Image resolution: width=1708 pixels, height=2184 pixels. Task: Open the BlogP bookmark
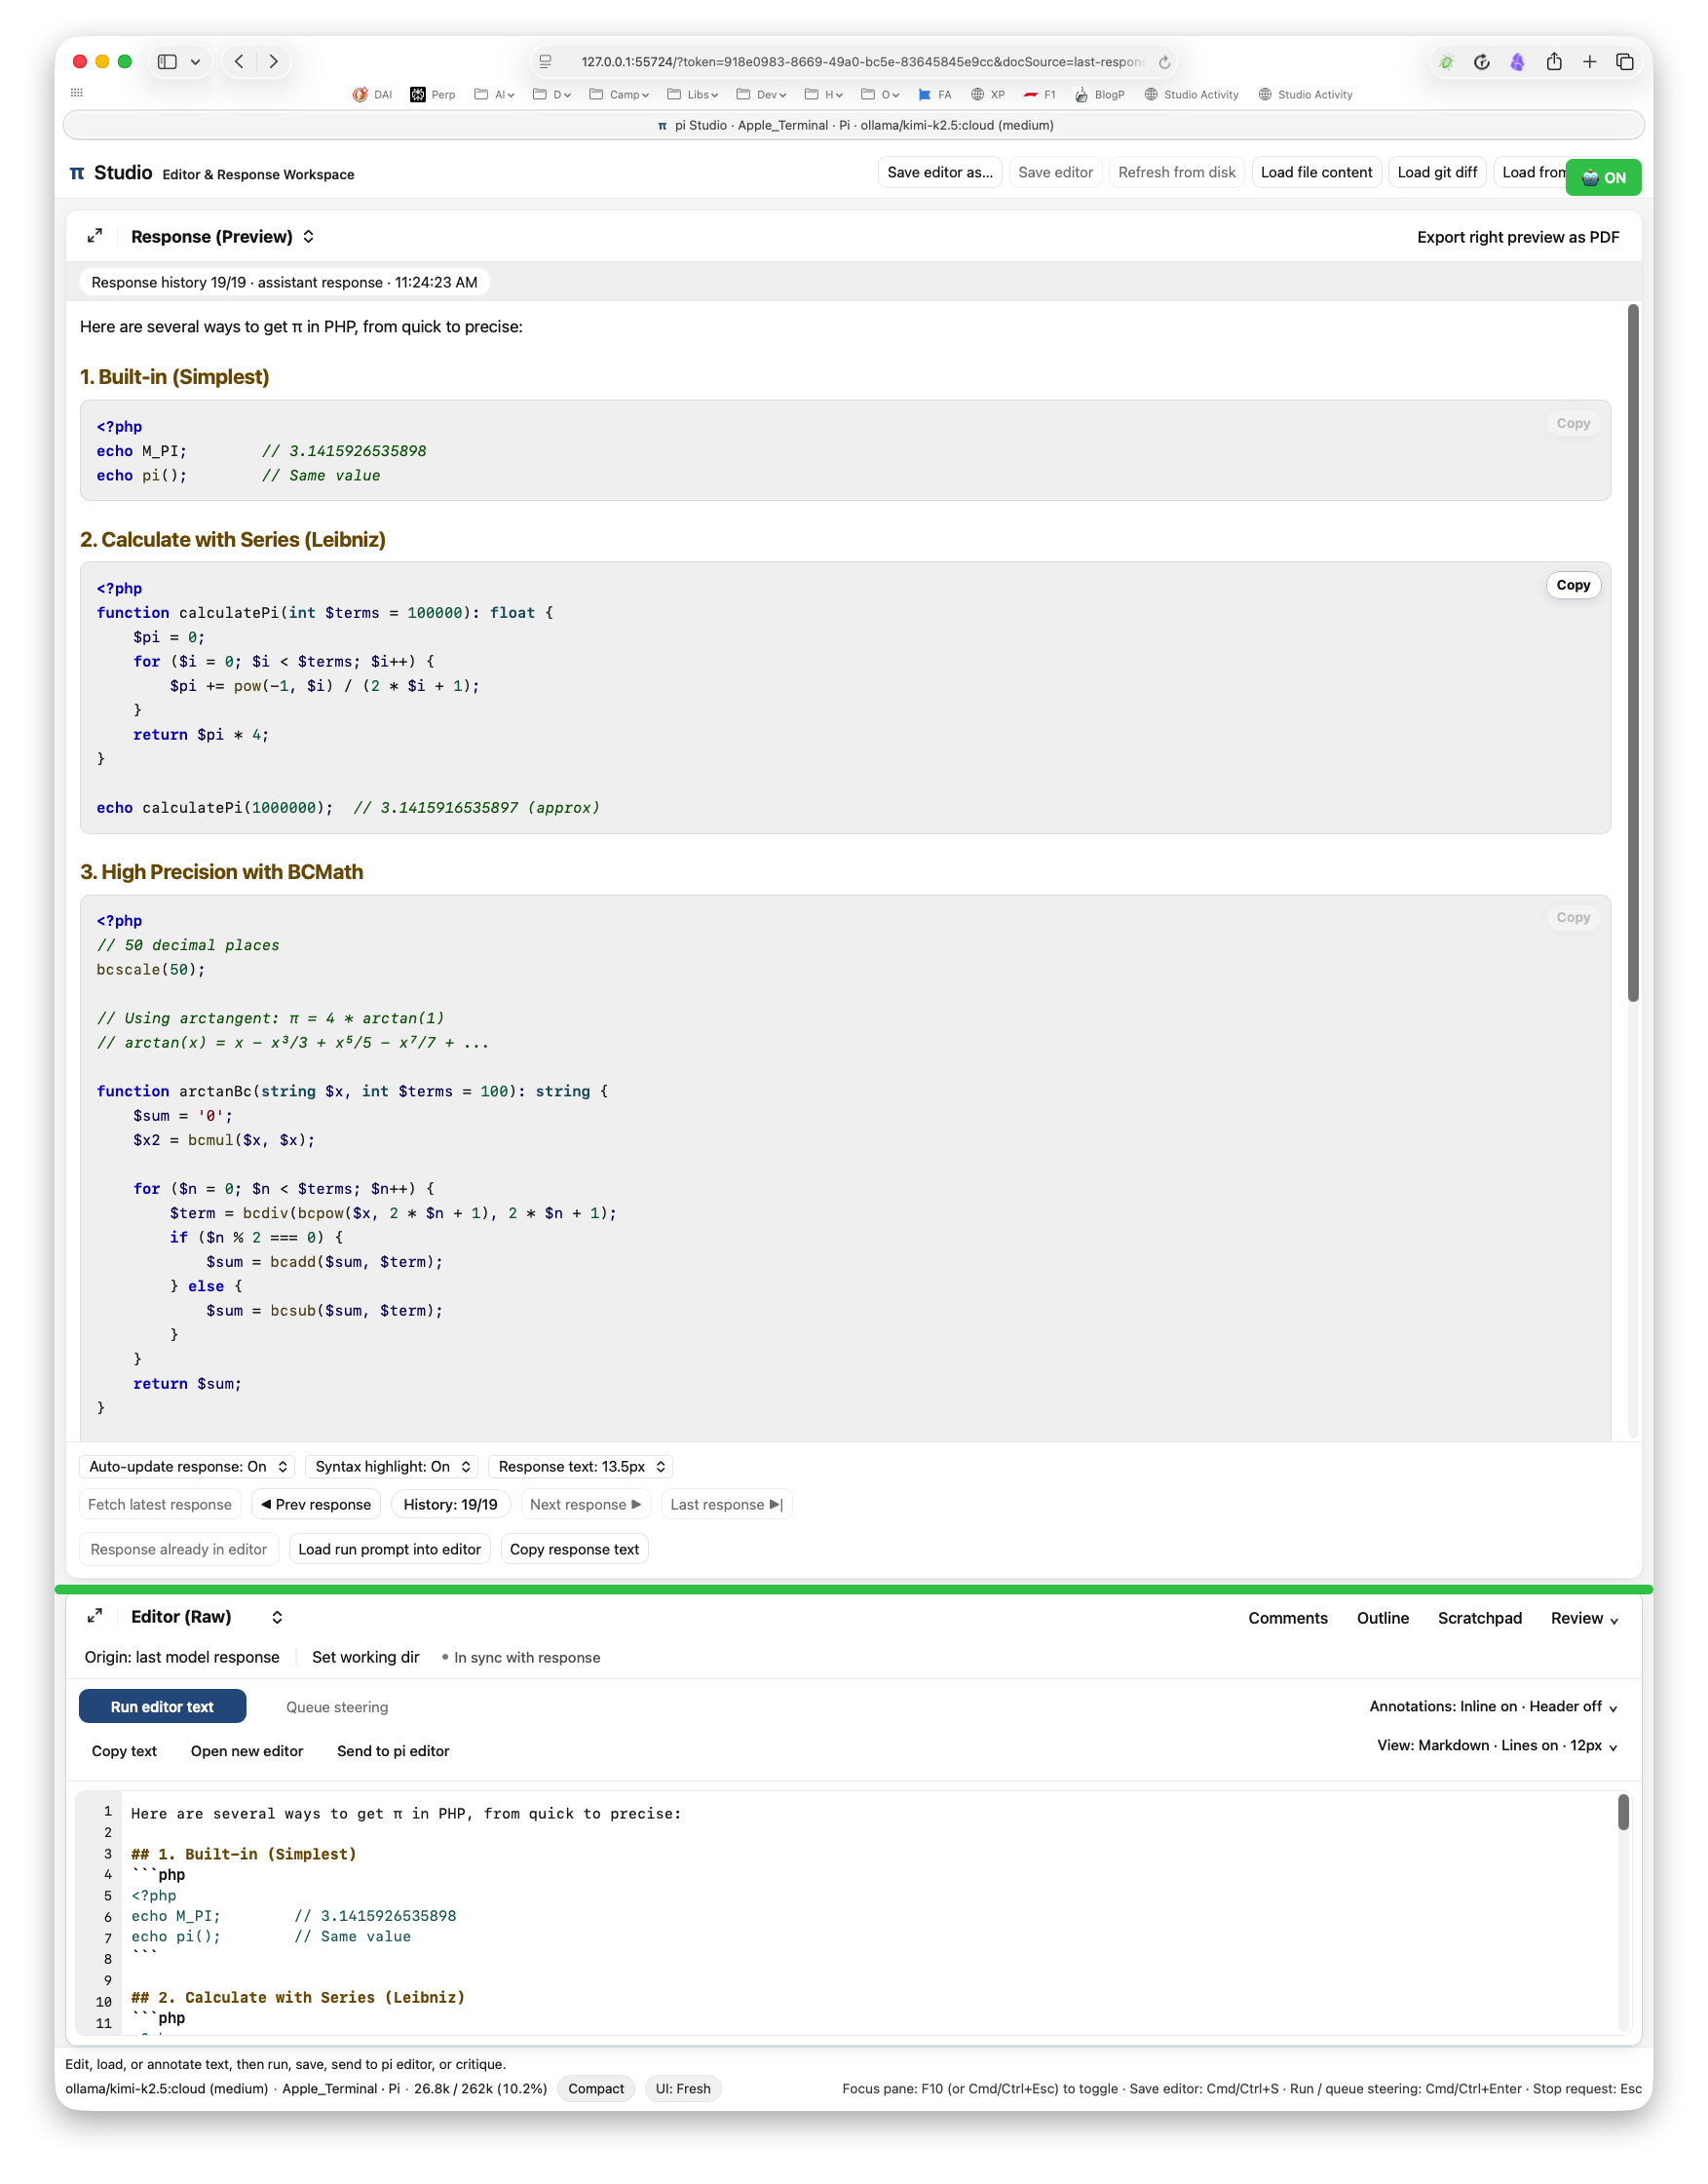pos(1099,95)
